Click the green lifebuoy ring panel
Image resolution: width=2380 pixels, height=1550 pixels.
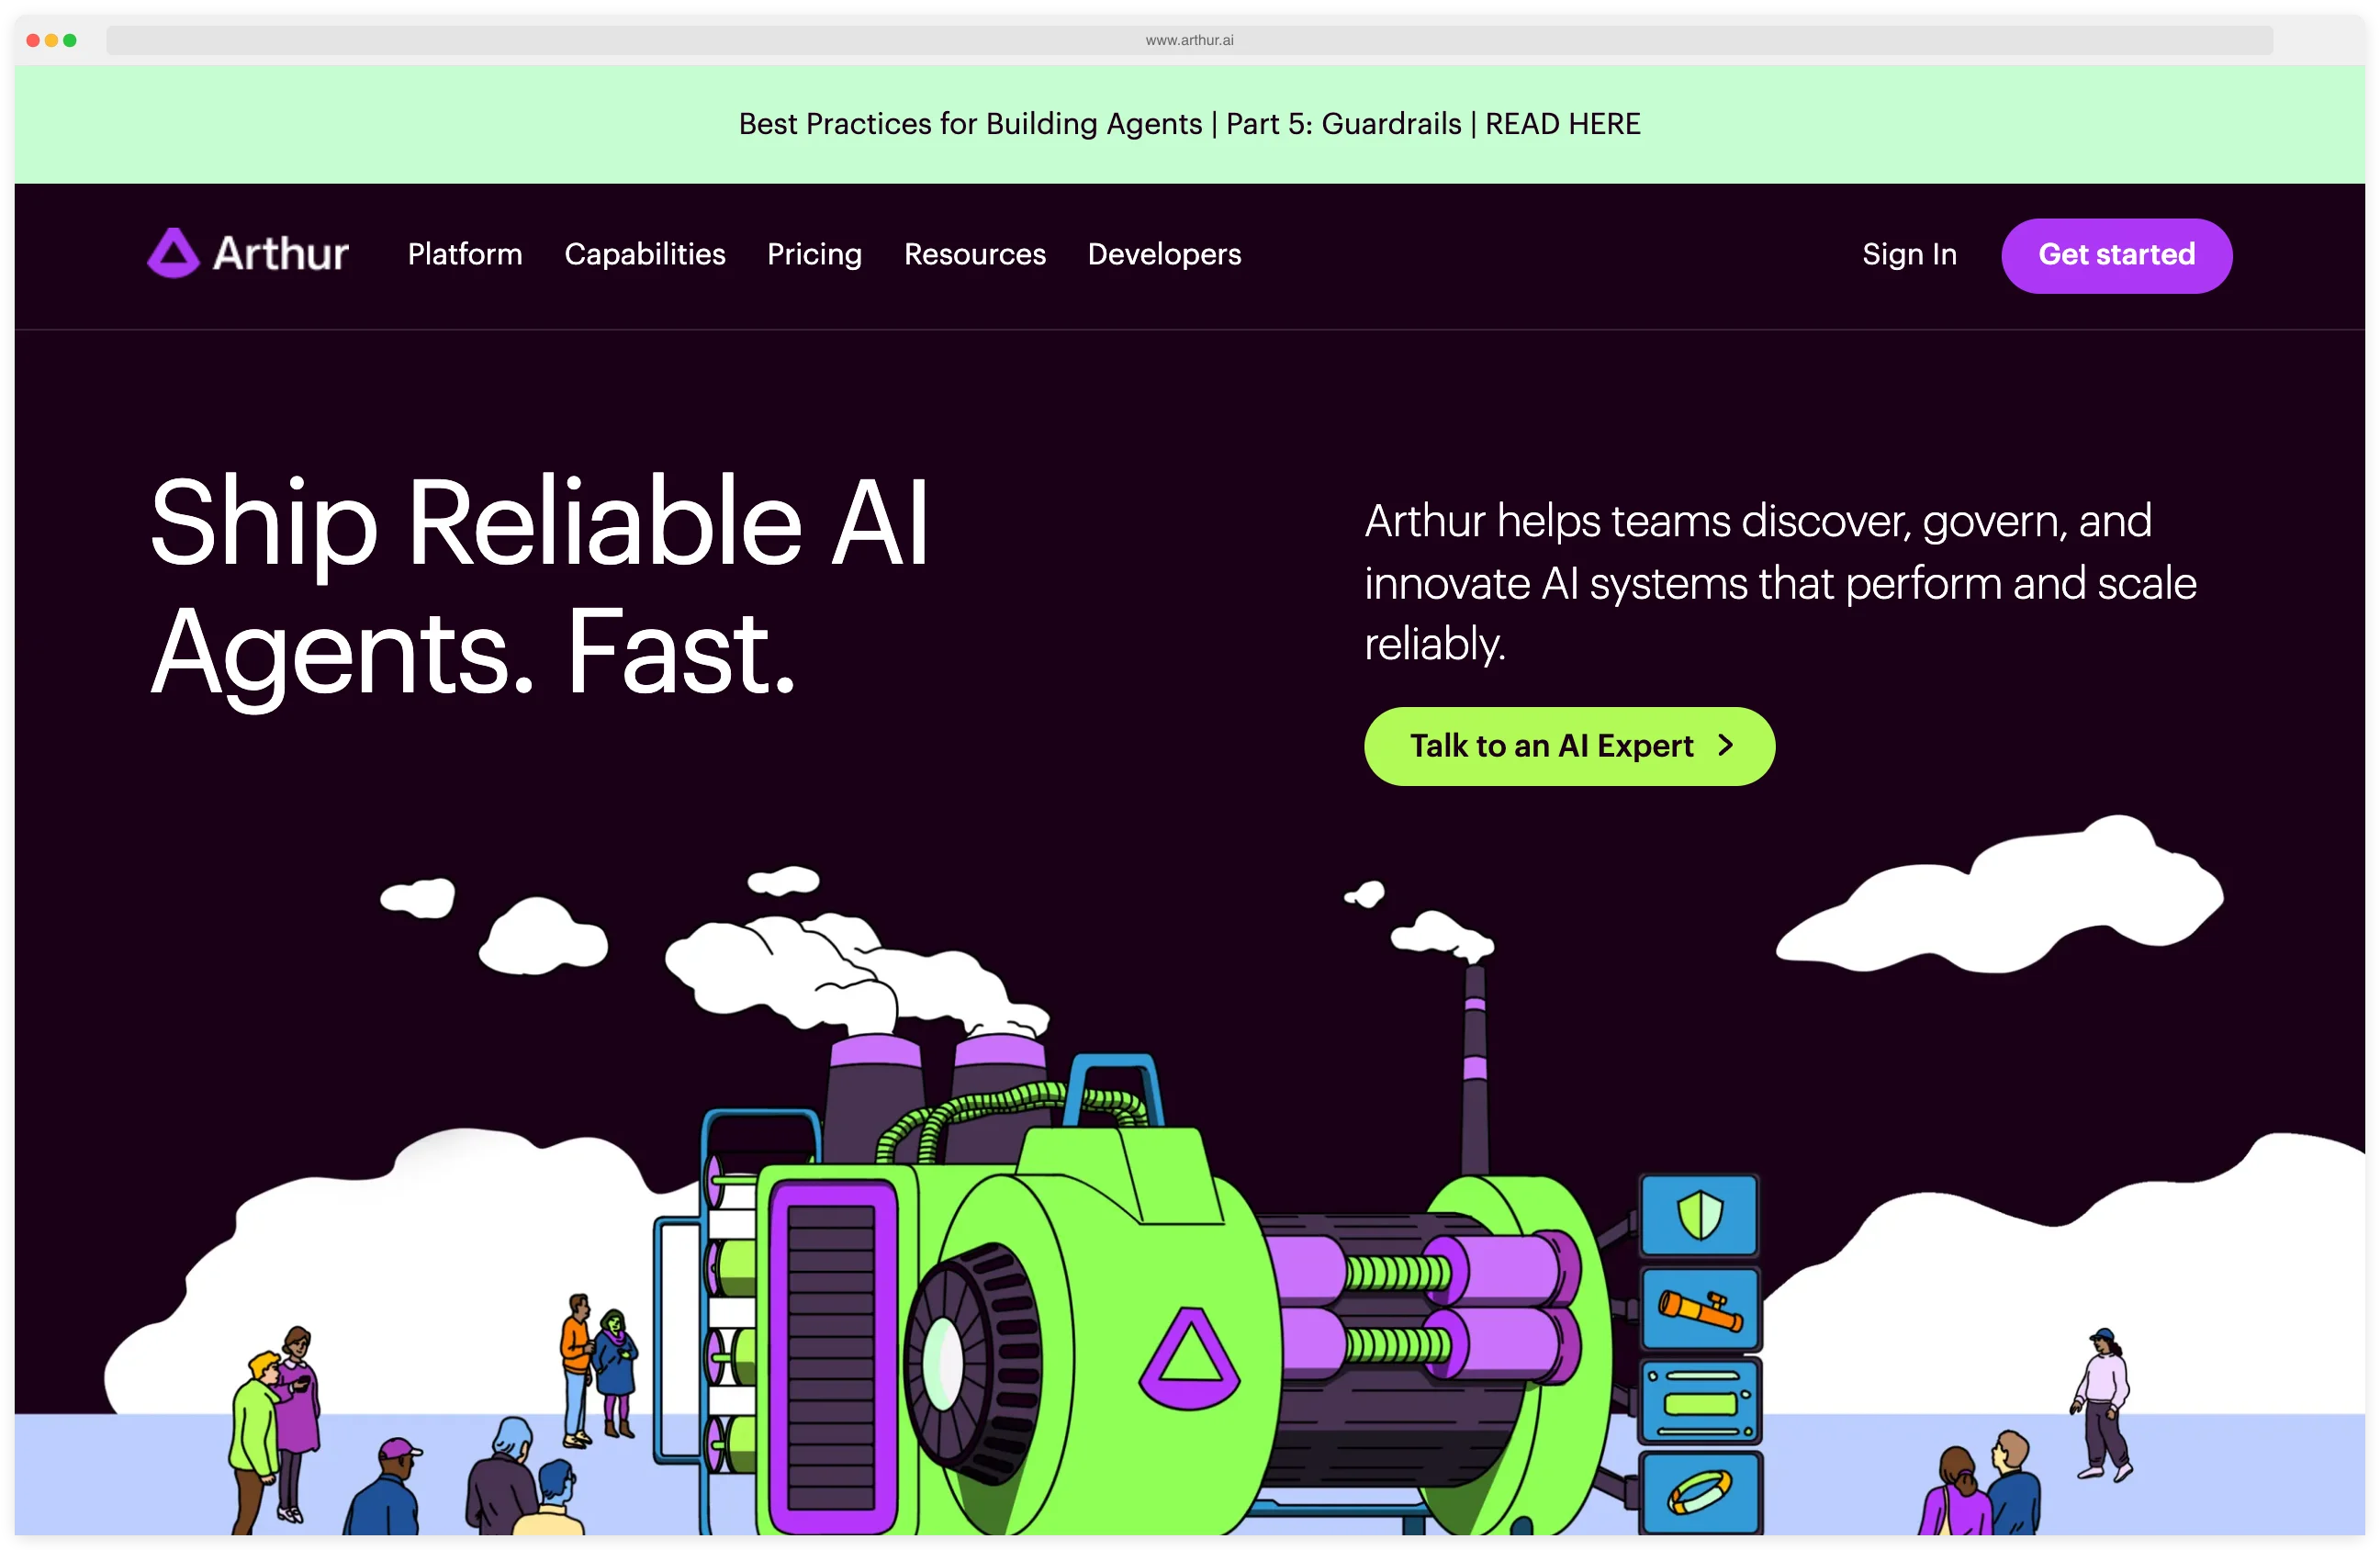[x=1700, y=1490]
